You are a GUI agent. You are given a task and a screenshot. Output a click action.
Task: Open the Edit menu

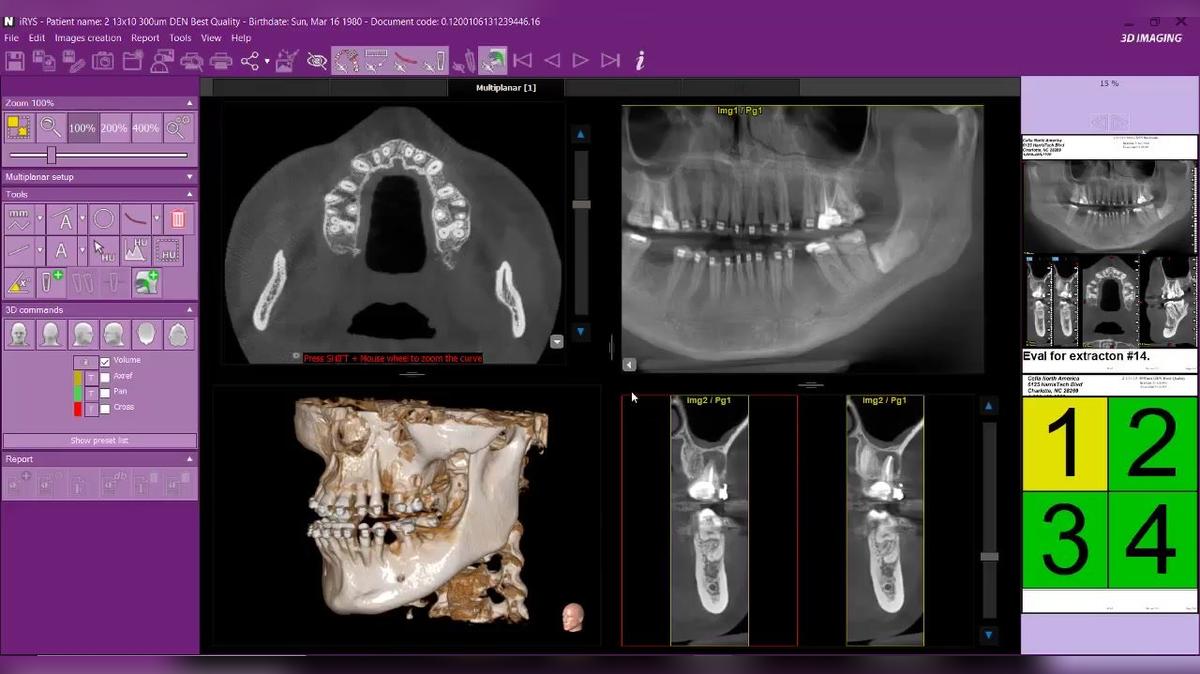(37, 38)
